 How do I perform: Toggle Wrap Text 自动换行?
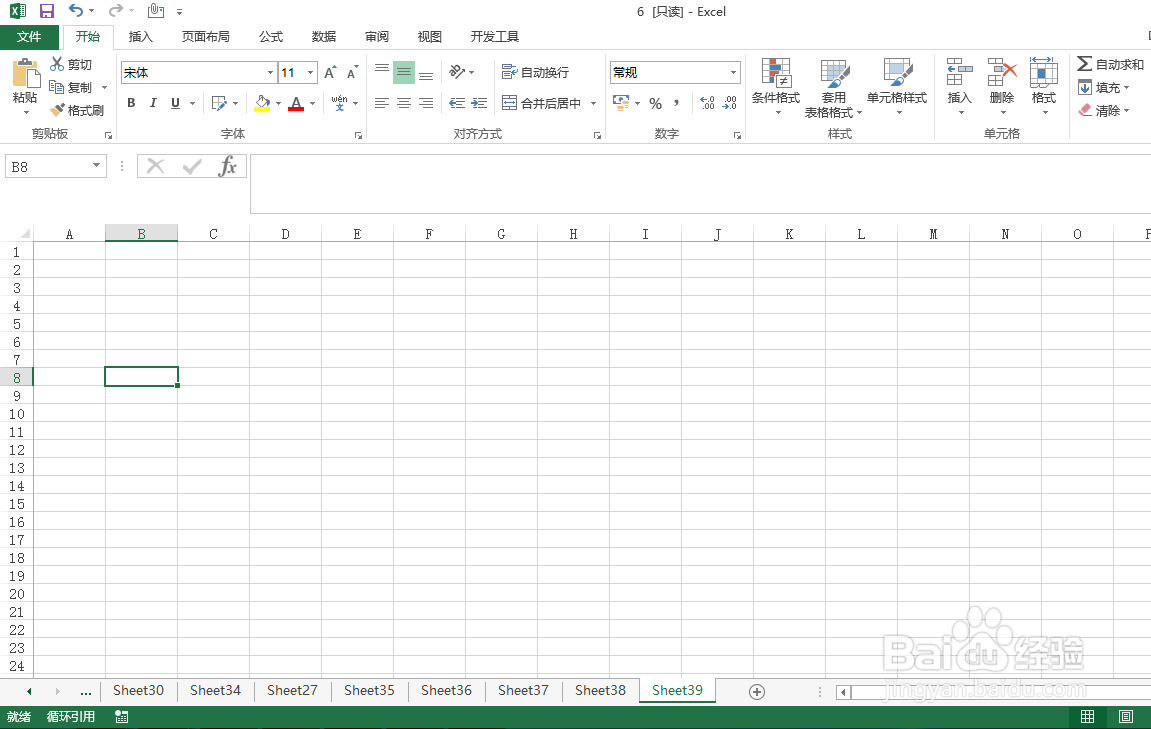point(535,72)
